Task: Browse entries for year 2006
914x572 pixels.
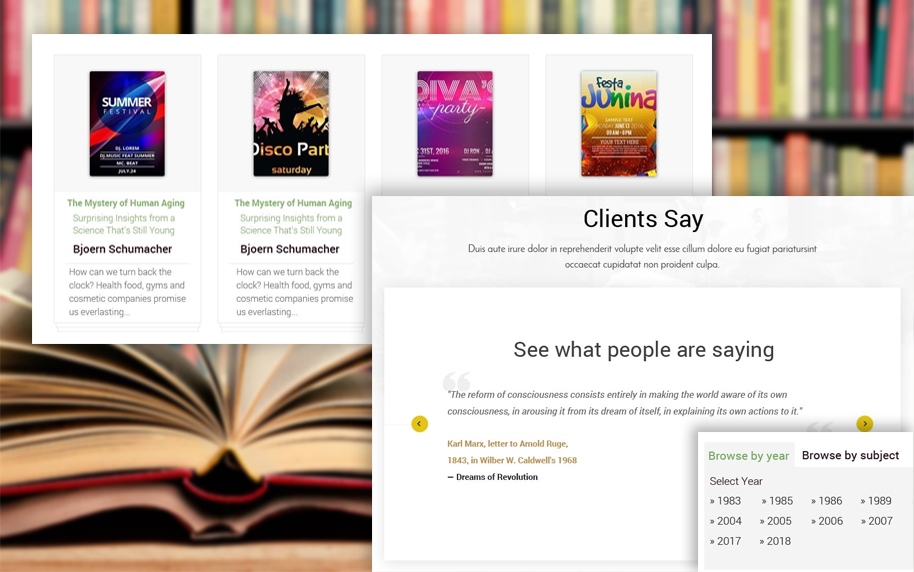Action: click(827, 521)
